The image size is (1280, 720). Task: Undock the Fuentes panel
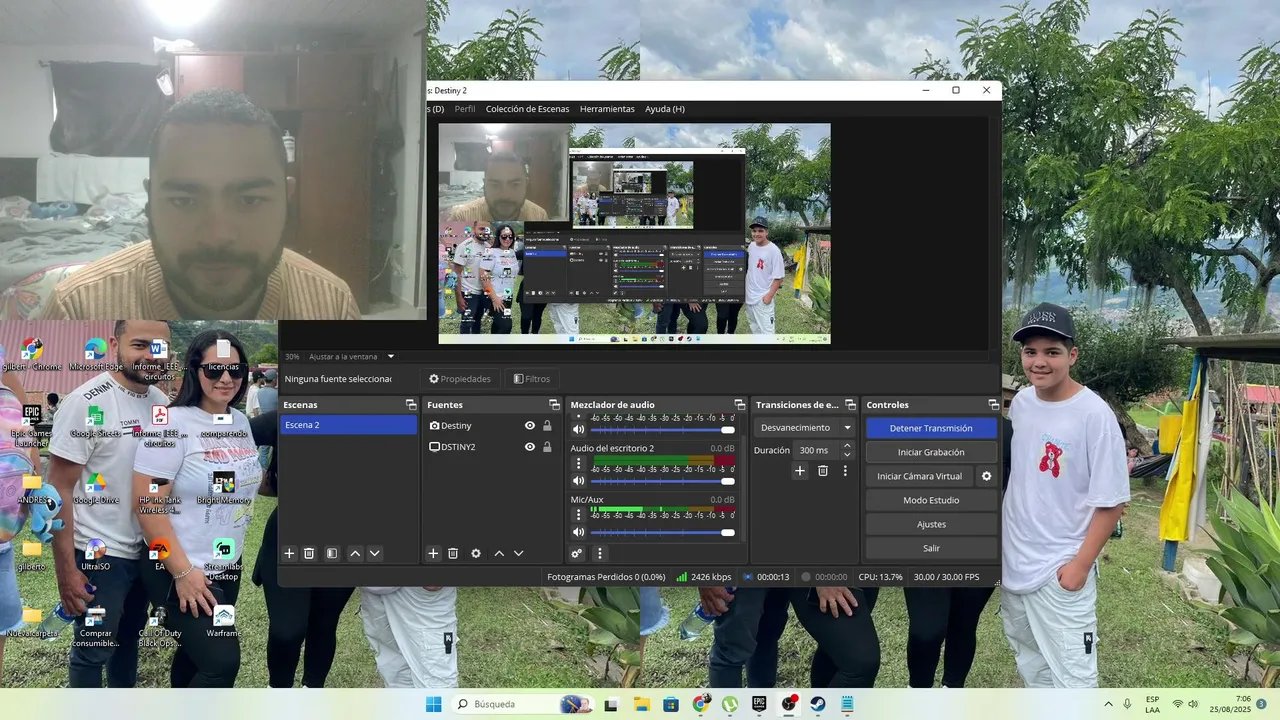[x=554, y=405]
